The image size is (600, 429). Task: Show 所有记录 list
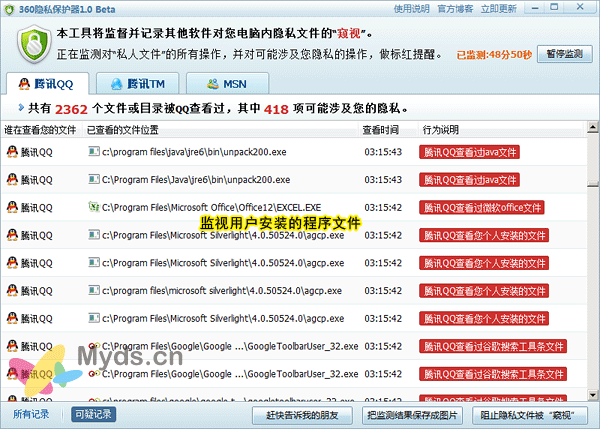coord(31,414)
